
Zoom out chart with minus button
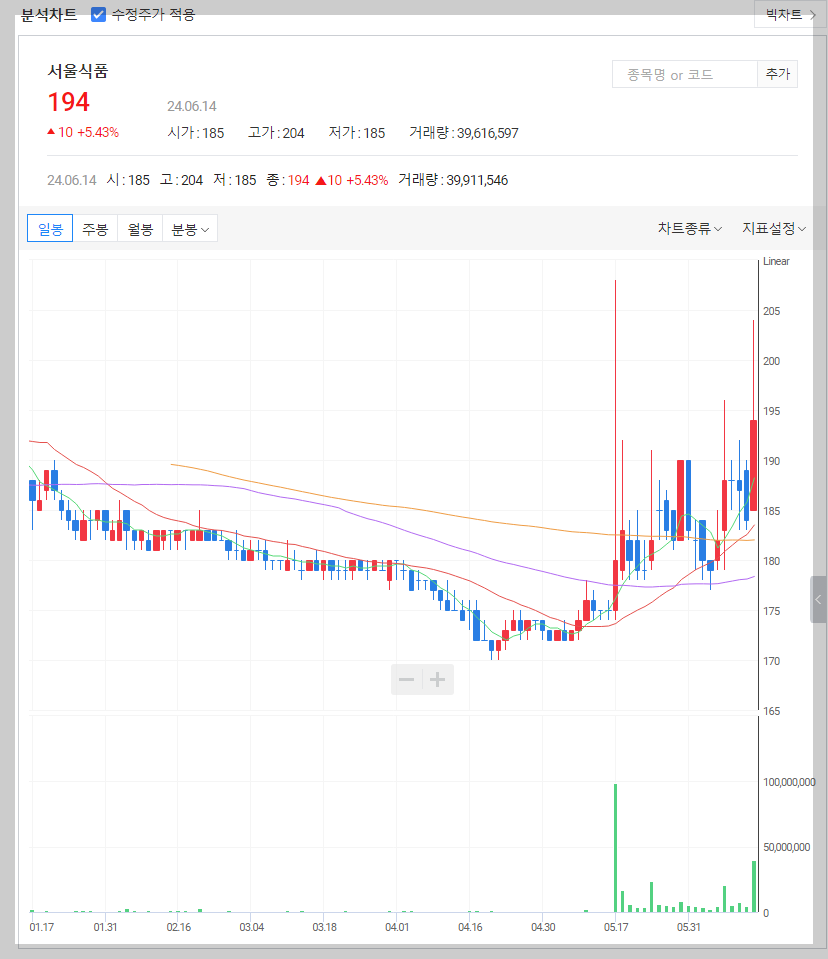tap(407, 679)
